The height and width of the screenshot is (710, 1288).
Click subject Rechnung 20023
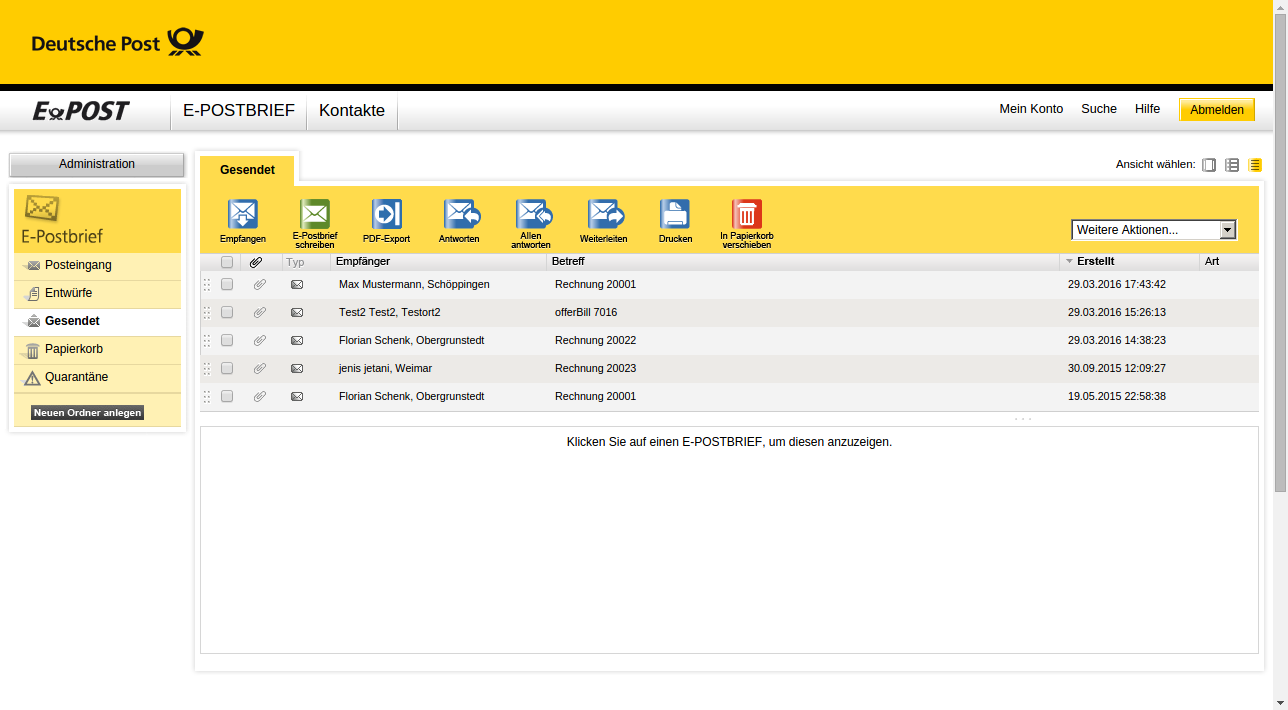595,368
